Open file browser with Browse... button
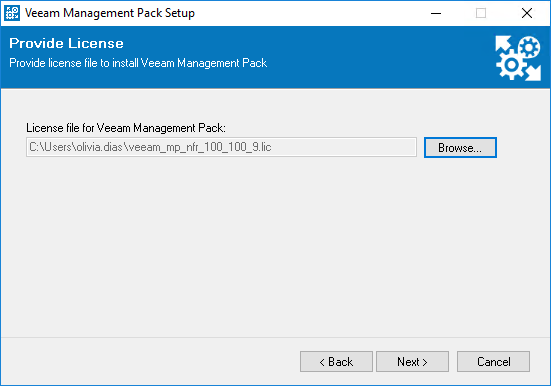Viewport: 551px width, 386px height. pos(460,148)
